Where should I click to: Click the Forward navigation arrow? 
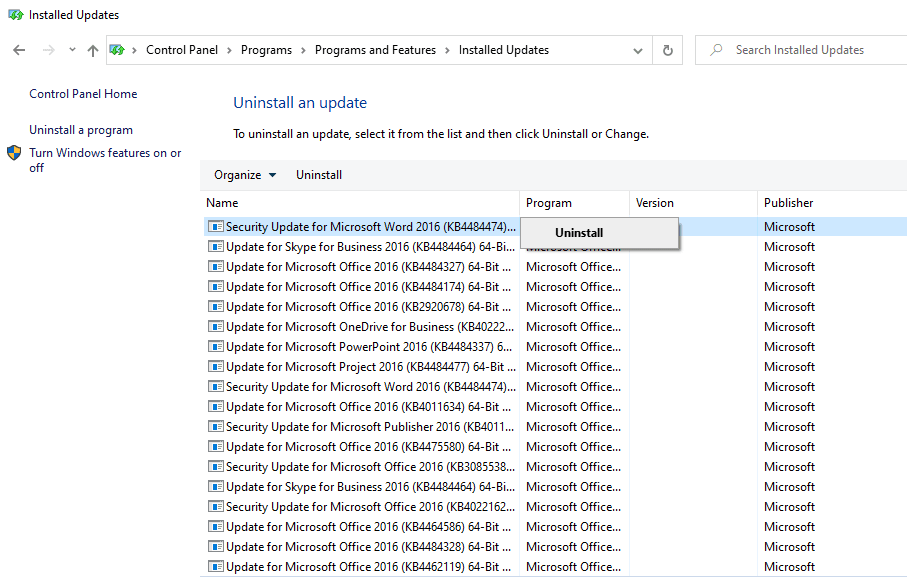click(x=47, y=49)
